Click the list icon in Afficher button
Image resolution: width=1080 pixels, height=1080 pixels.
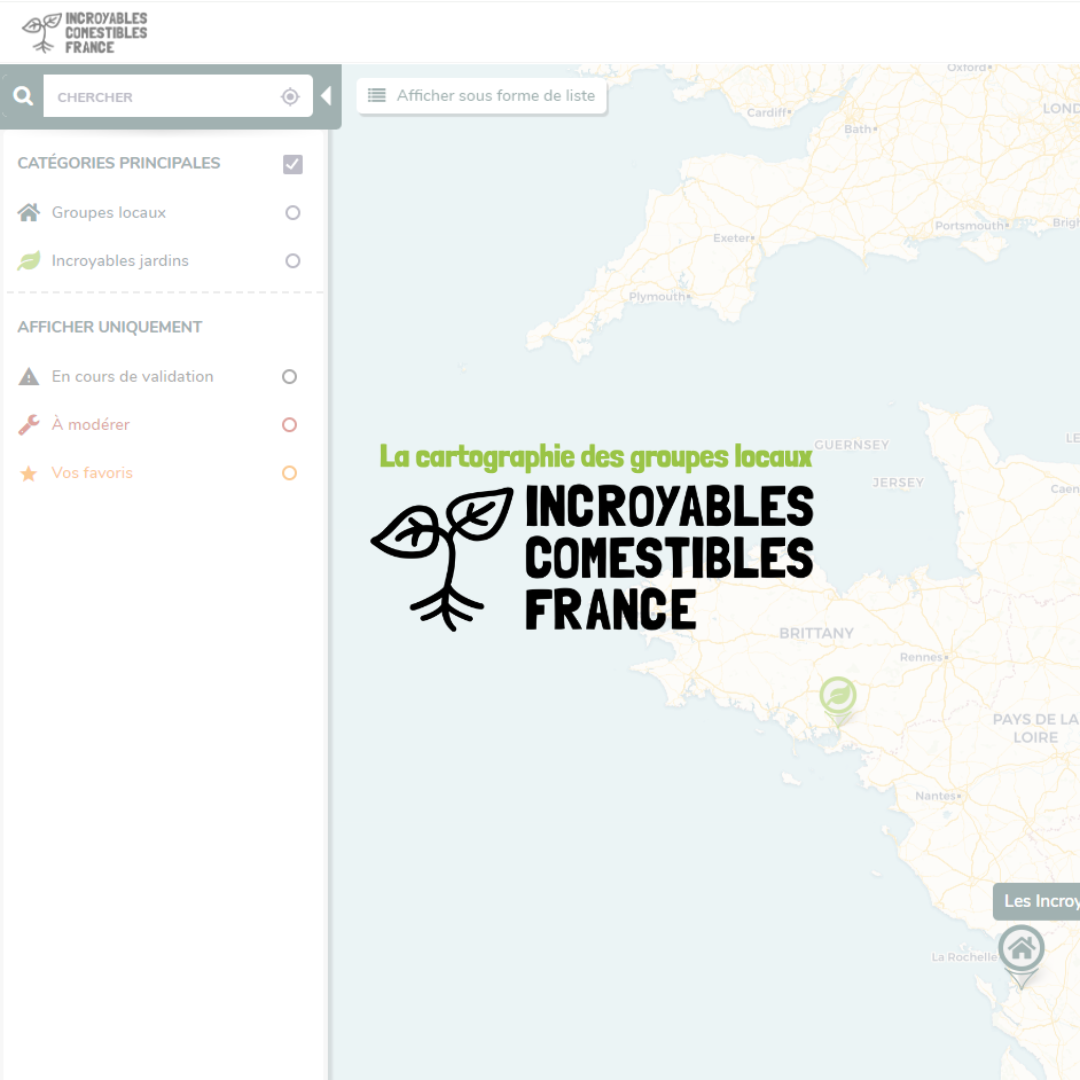(x=377, y=95)
